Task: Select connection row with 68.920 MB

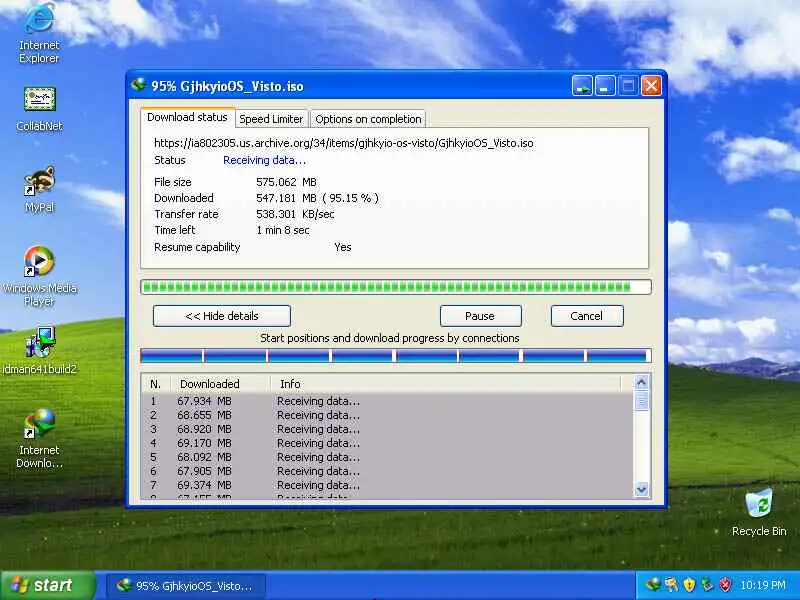Action: 387,429
